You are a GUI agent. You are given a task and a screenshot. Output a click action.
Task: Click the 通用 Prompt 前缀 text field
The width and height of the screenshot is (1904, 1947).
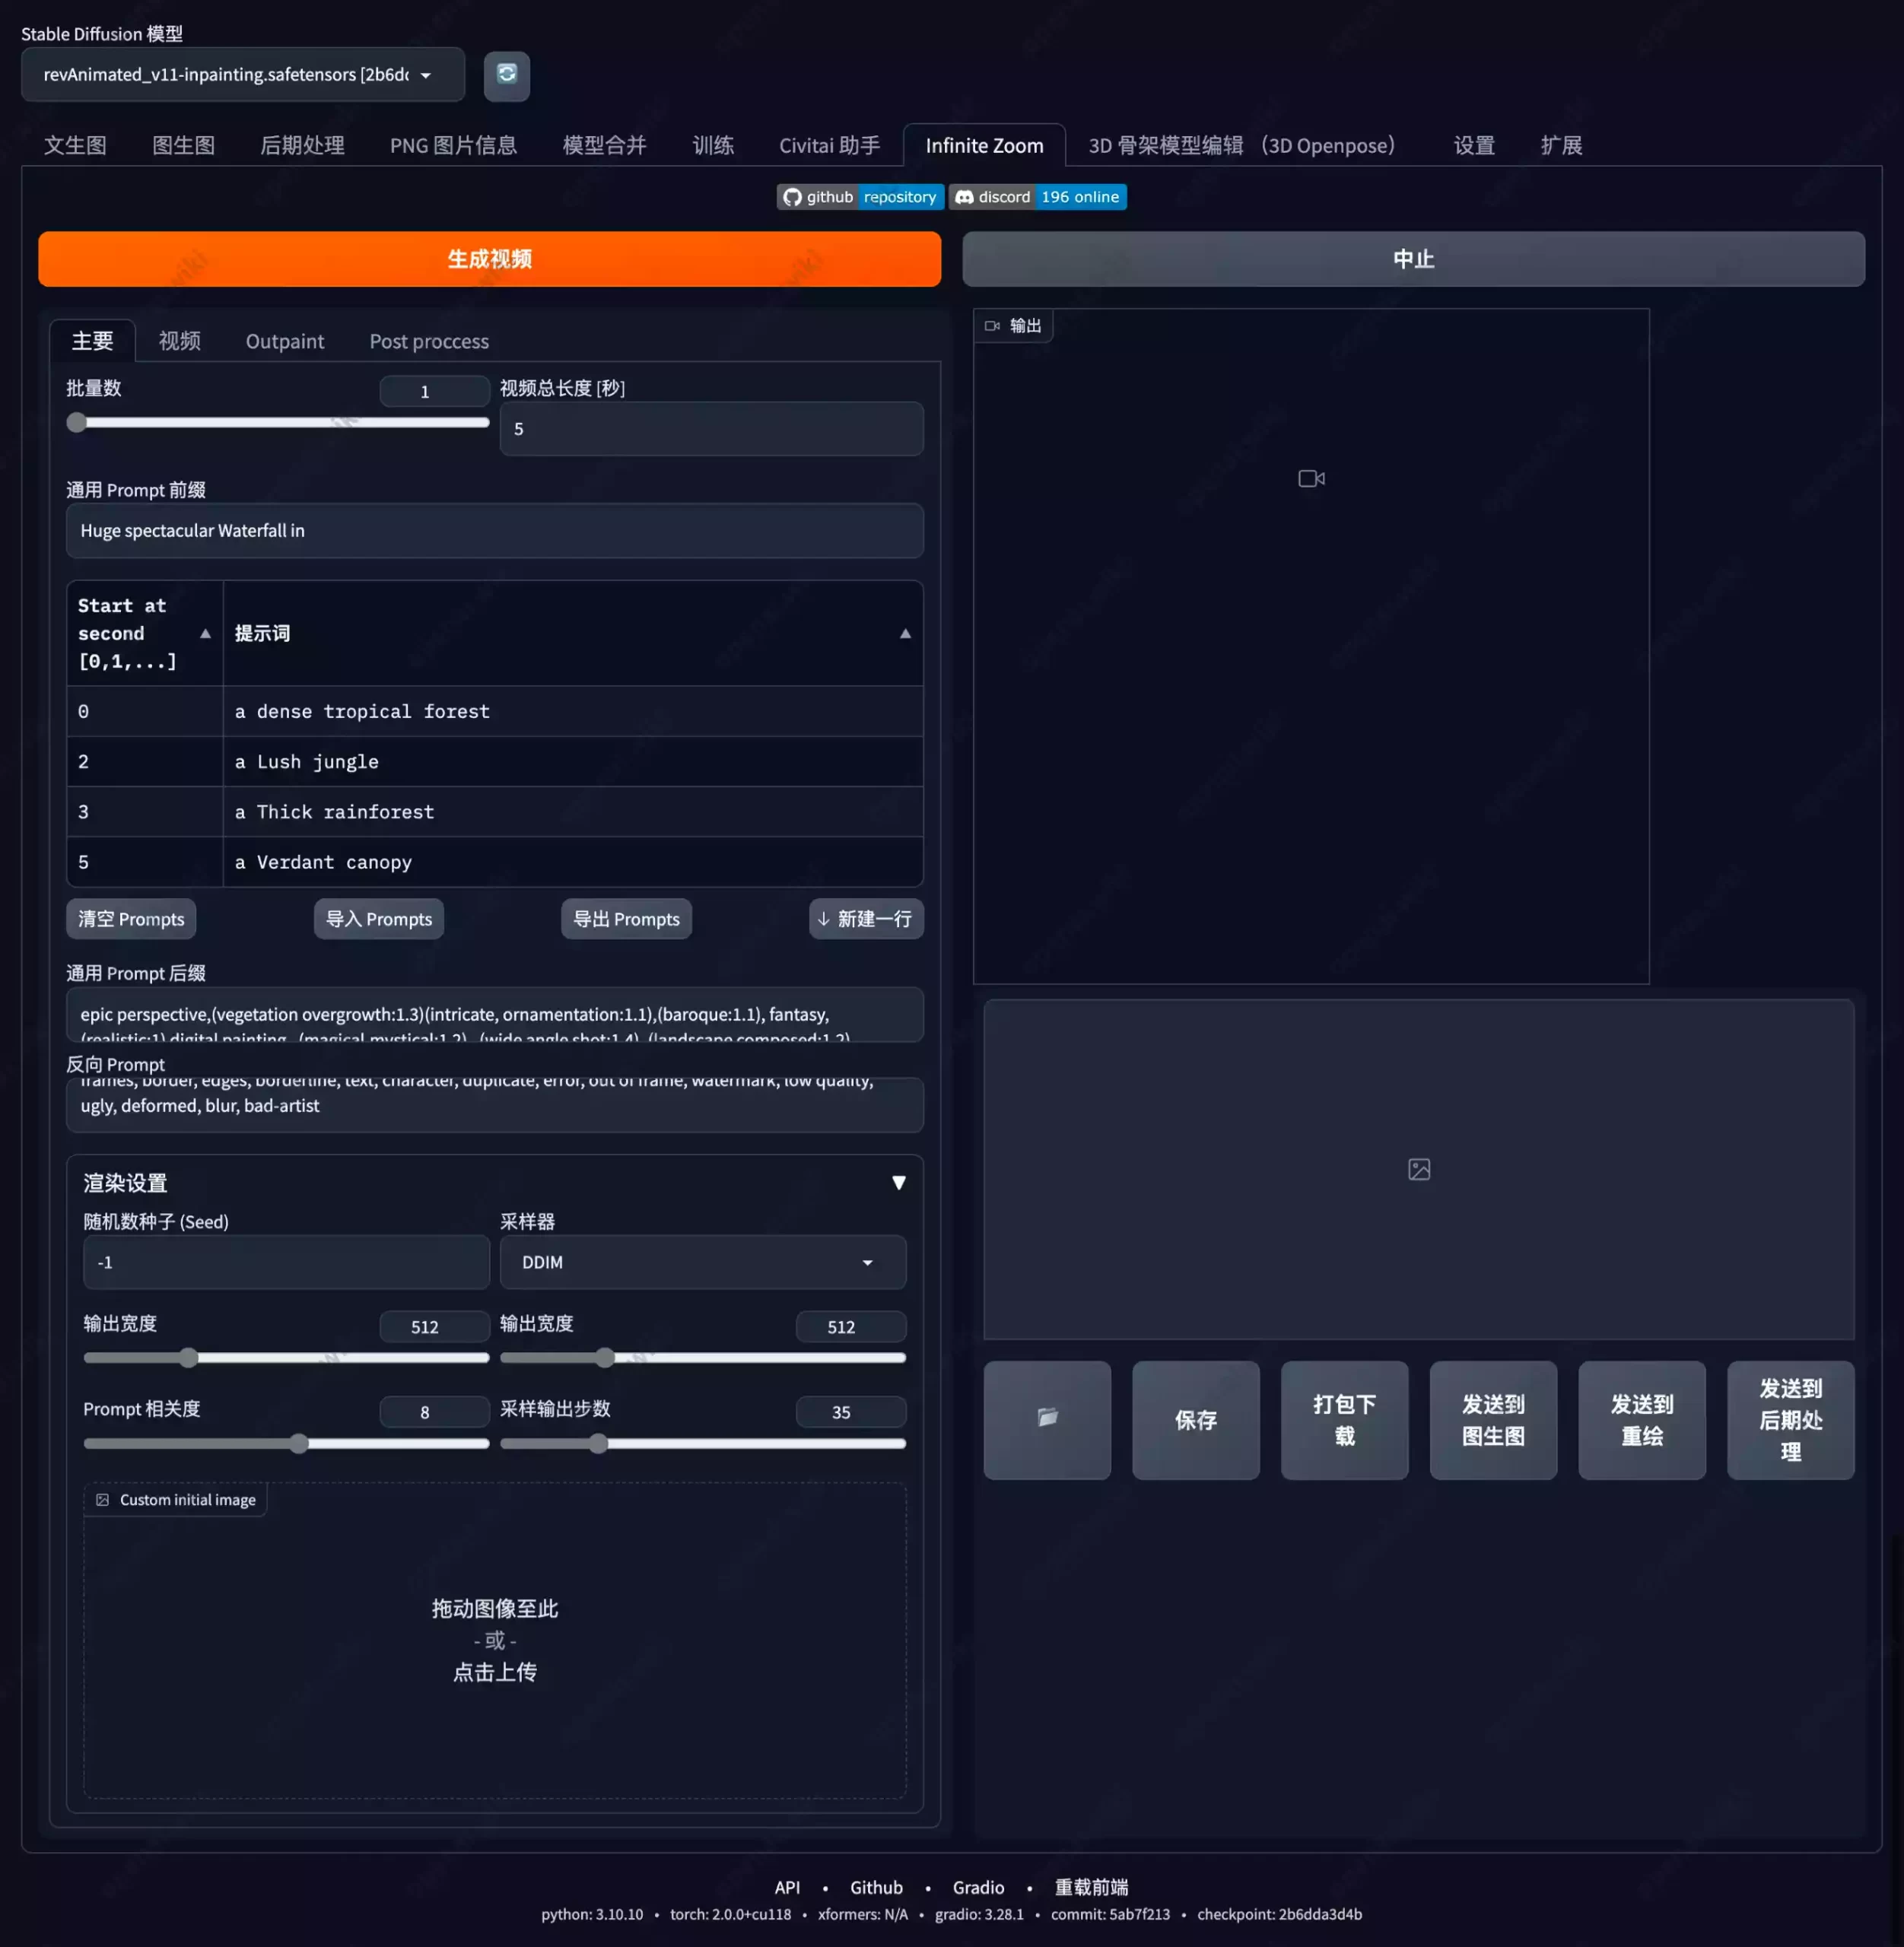[495, 531]
